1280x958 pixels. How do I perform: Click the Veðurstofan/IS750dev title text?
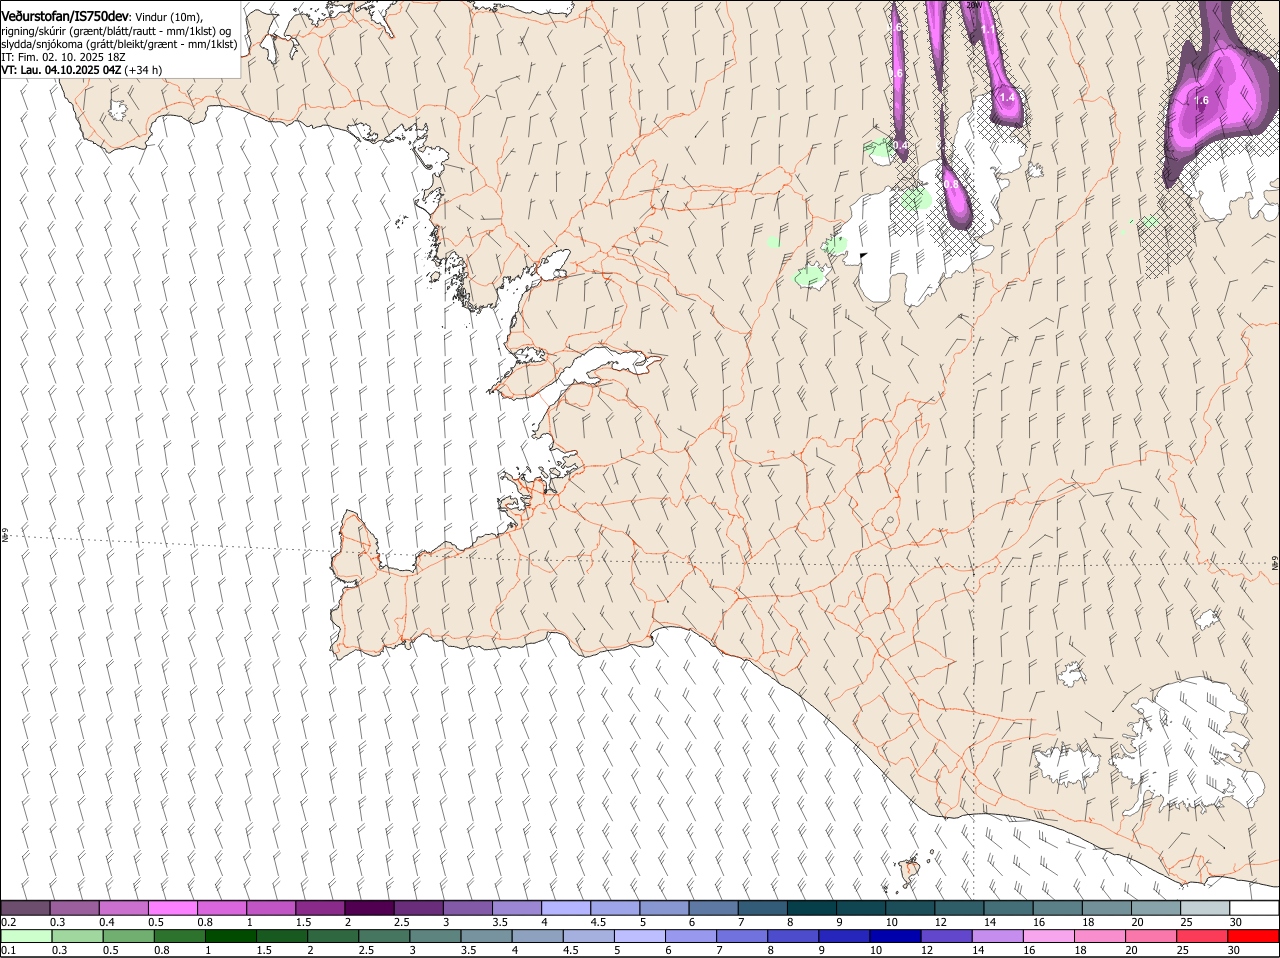(x=65, y=16)
